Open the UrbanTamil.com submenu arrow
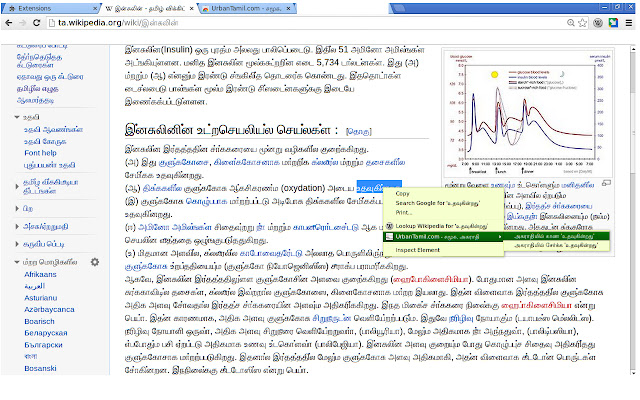Screen dimensions: 640x400 pyautogui.click(x=500, y=237)
